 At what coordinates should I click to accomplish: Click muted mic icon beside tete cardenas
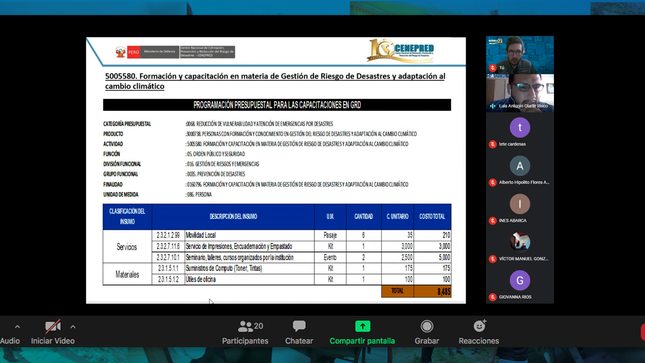[492, 144]
